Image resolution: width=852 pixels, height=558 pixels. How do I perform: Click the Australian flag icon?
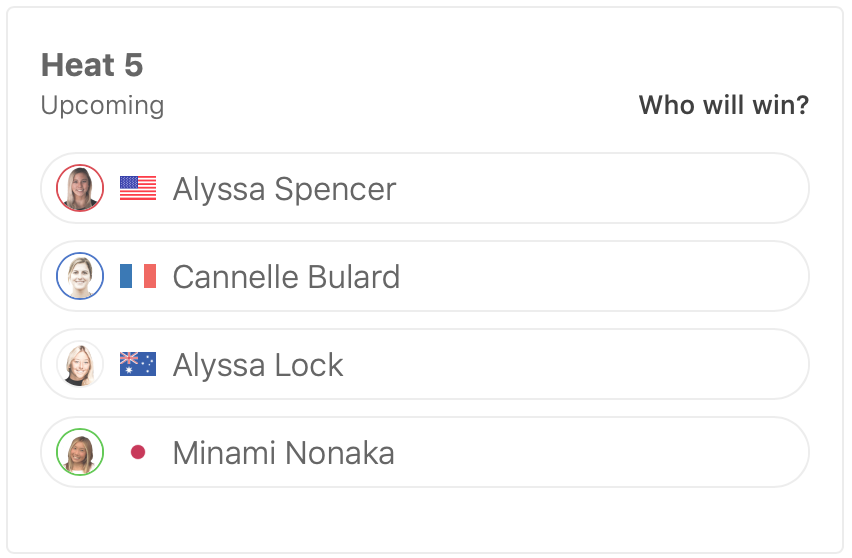[138, 364]
